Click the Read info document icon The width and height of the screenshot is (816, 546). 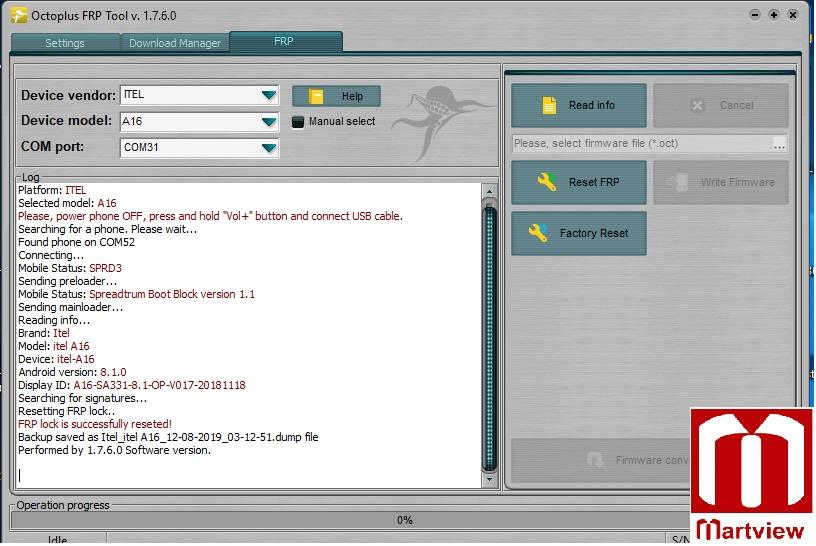click(549, 105)
